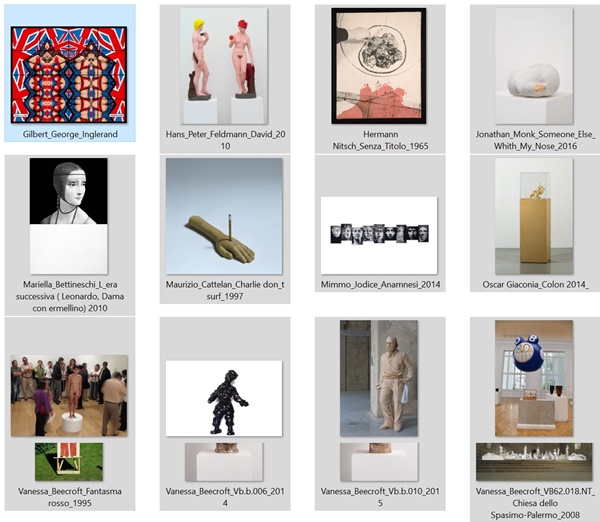Select Mariella_Bettineschi Dama con ermellino image
Viewport: 600px width, 522px height.
69,216
